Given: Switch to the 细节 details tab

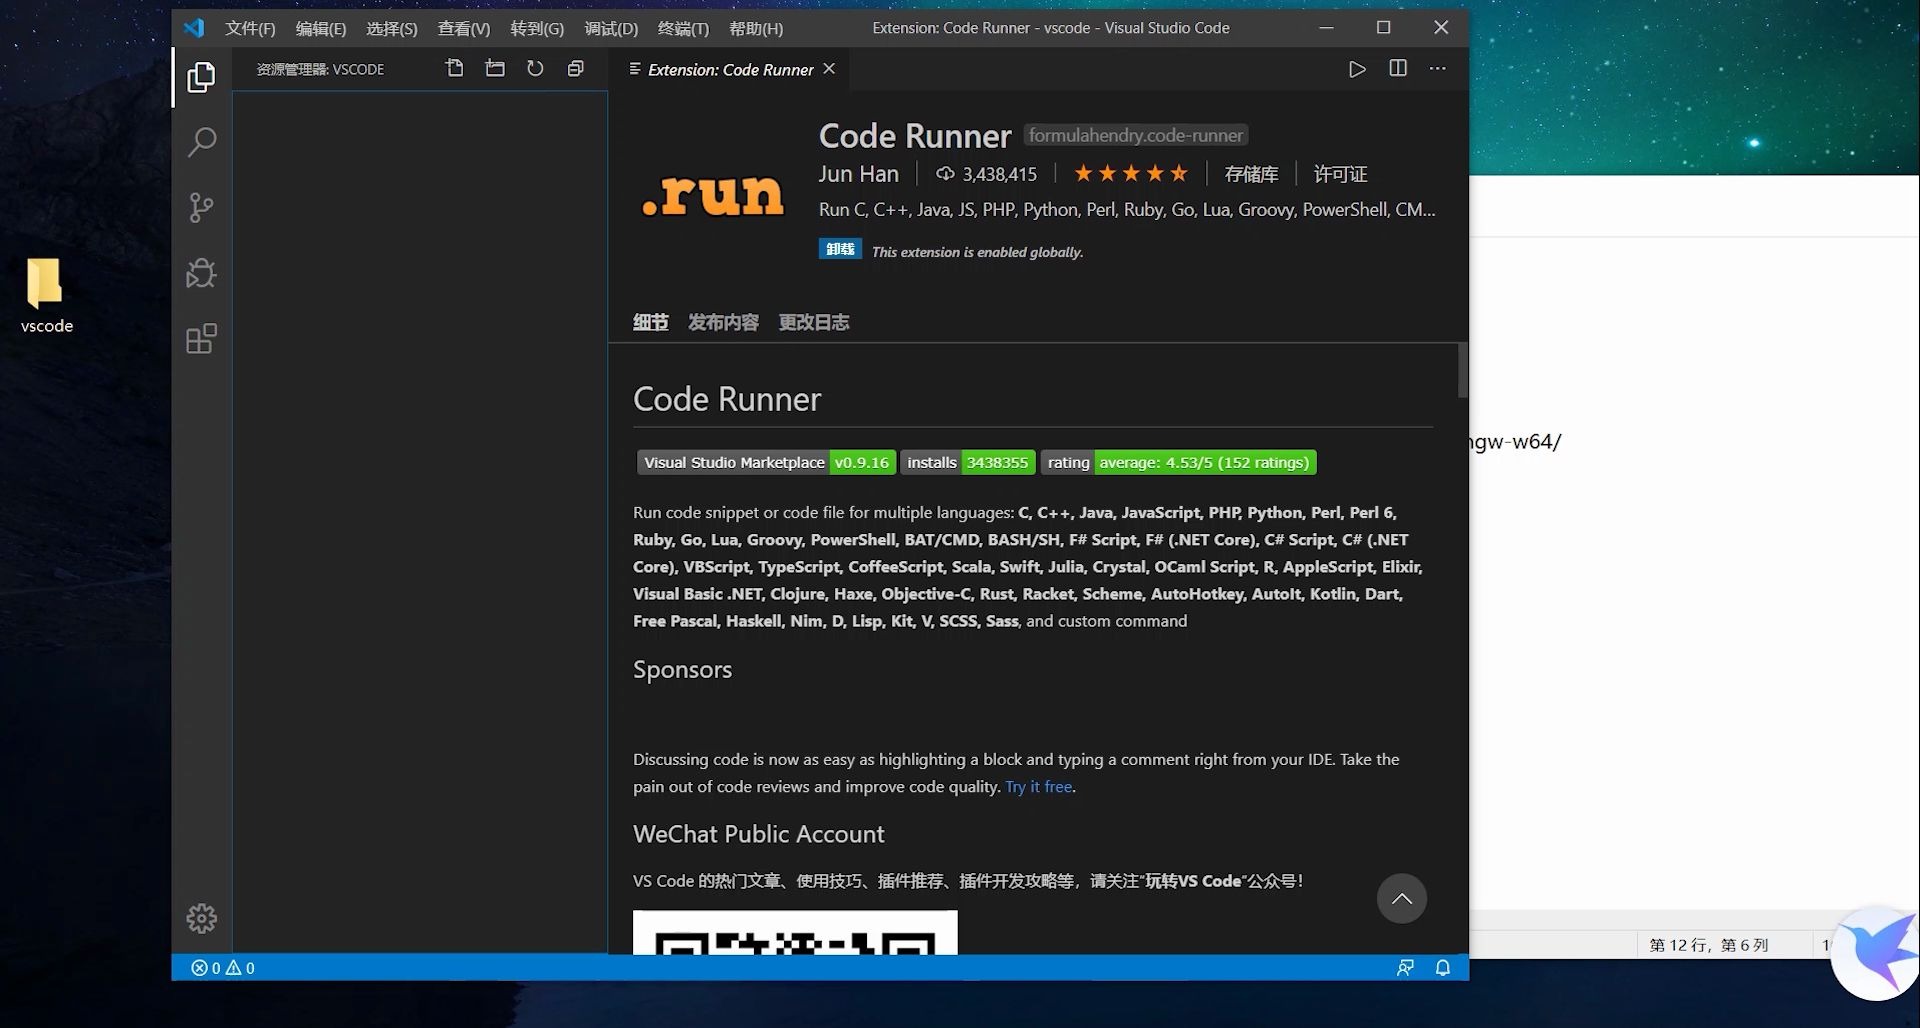Looking at the screenshot, I should pos(650,322).
